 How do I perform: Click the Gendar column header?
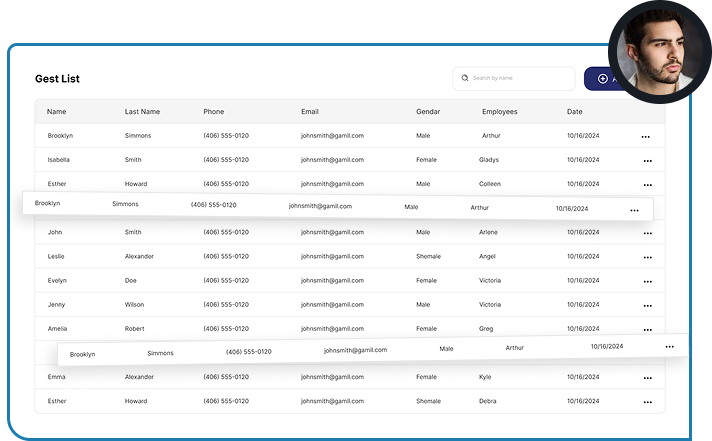point(428,112)
